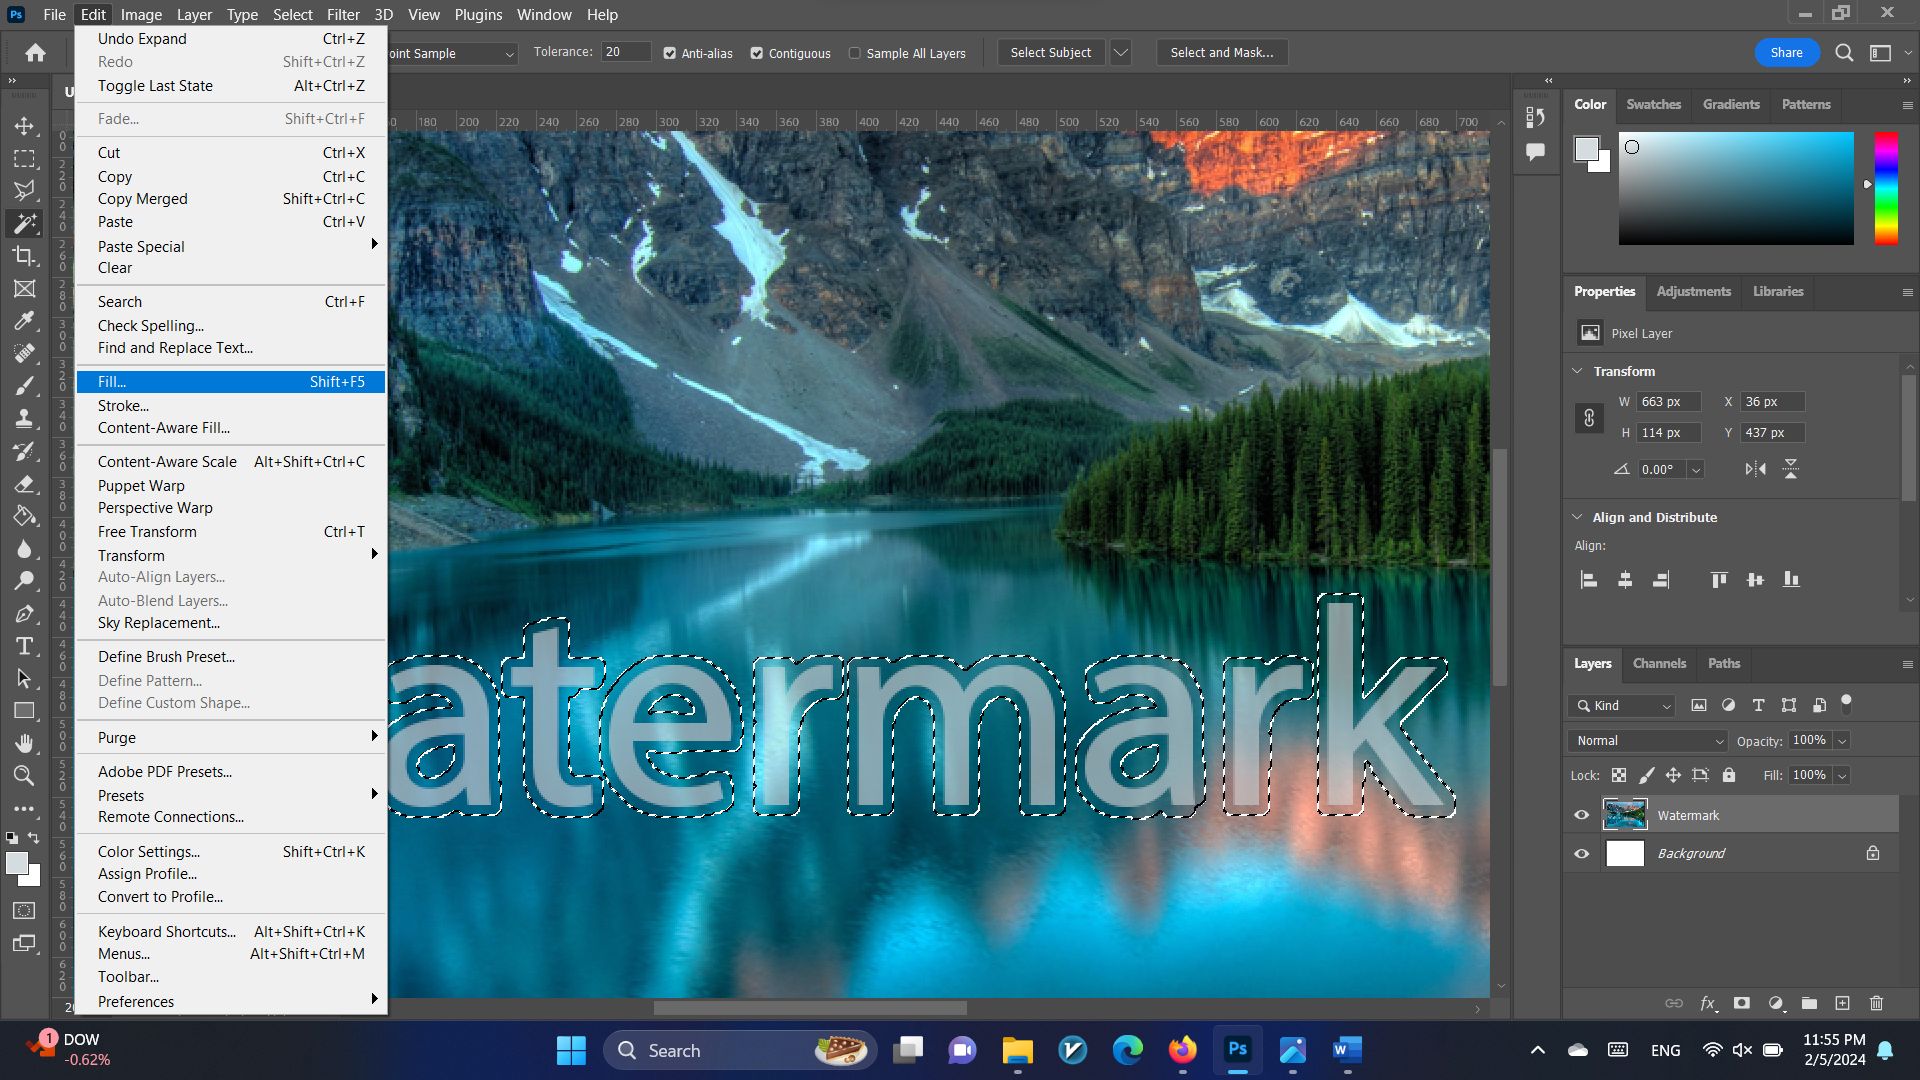Screen dimensions: 1920x1080
Task: Click the delete layer trash icon
Action: point(1876,1003)
